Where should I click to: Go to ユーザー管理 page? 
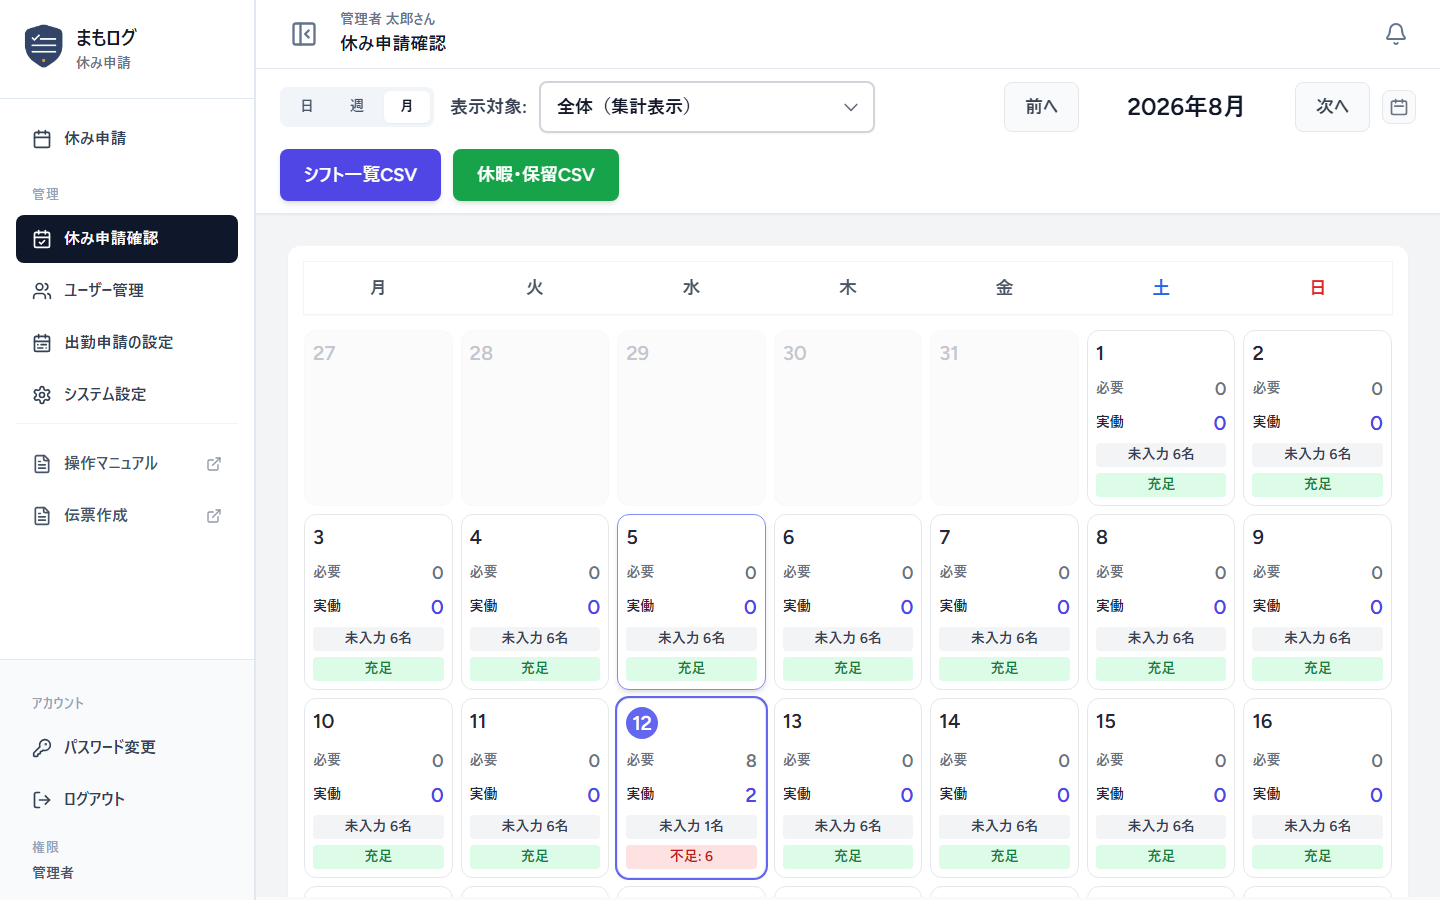tap(127, 291)
